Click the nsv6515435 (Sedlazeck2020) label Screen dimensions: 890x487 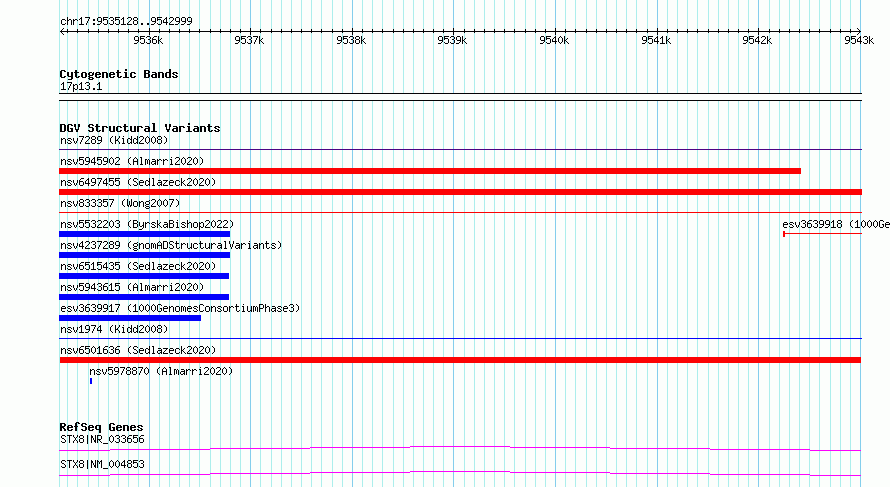(x=138, y=266)
